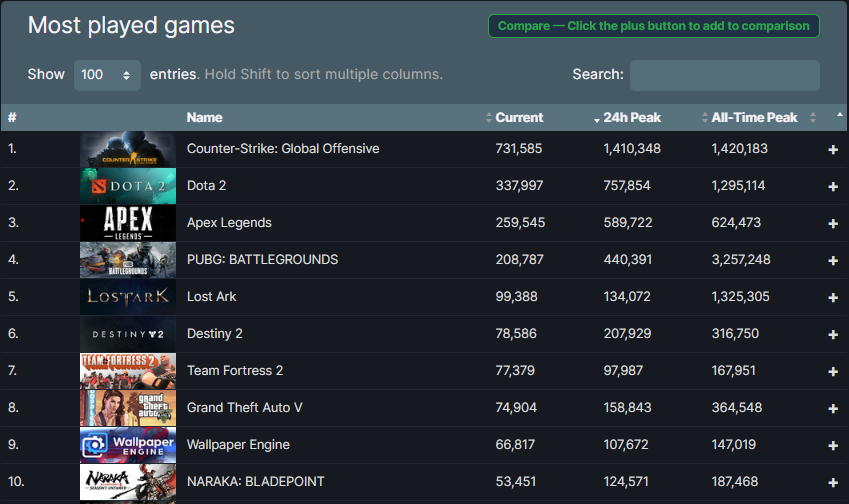Open Dota 2 logo thumbnail
This screenshot has width=849, height=504.
[128, 186]
